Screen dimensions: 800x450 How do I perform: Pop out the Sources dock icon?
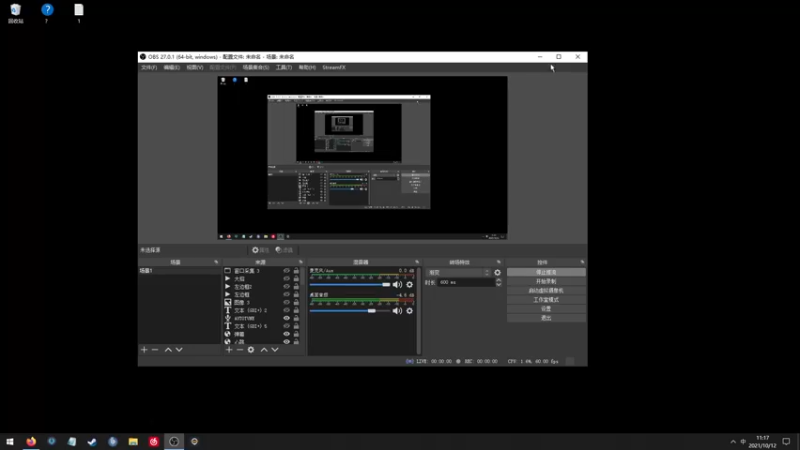click(x=301, y=262)
